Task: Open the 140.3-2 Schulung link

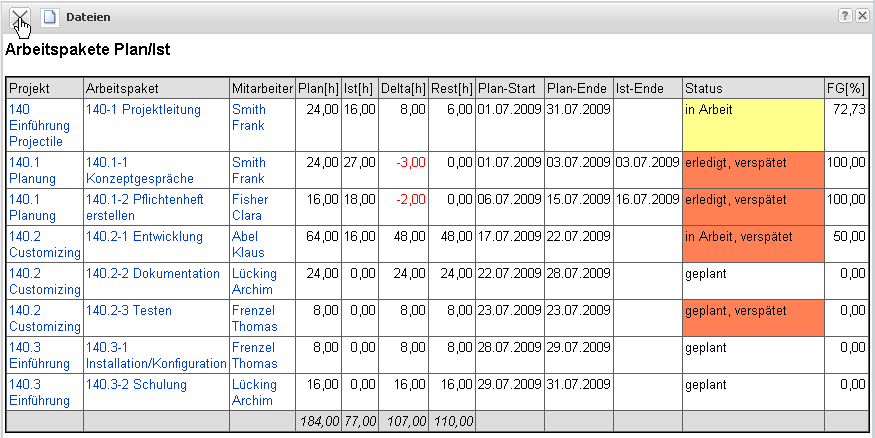Action: point(136,385)
